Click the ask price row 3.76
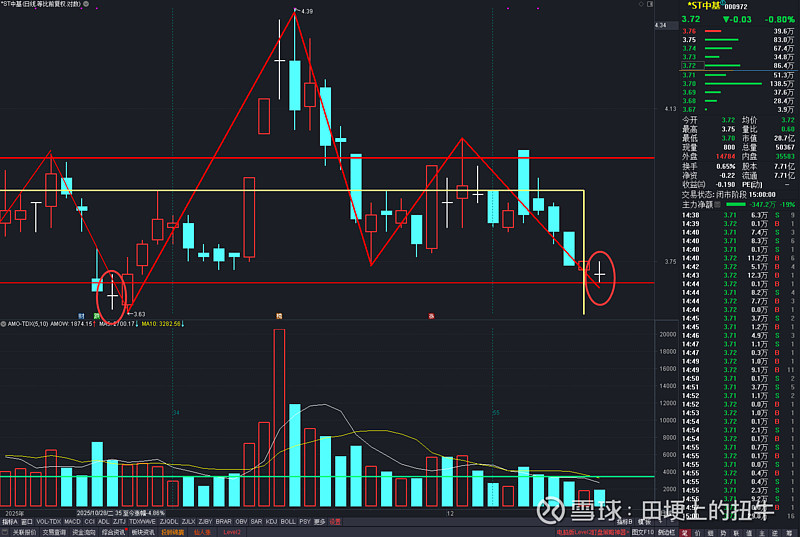800x537 pixels. 738,31
